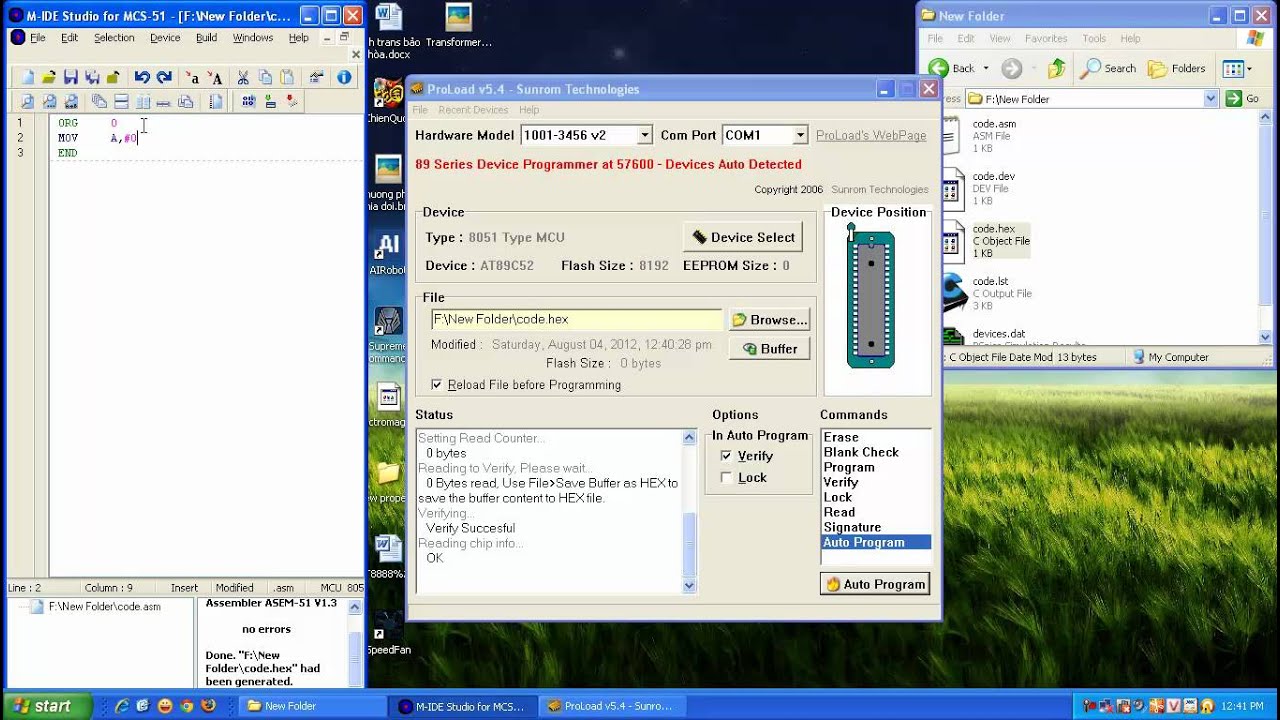Click file path field in ProLoad
1280x720 pixels.
(576, 320)
